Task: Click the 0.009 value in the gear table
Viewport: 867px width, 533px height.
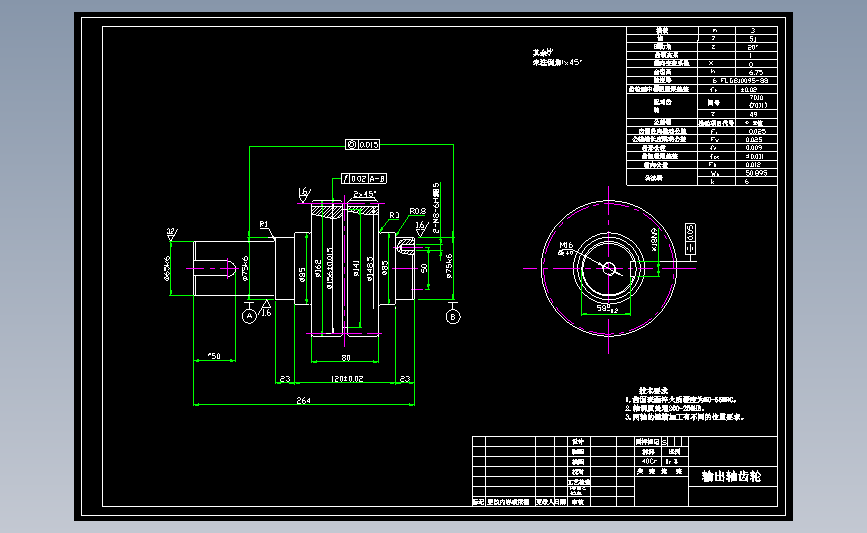Action: tap(754, 148)
